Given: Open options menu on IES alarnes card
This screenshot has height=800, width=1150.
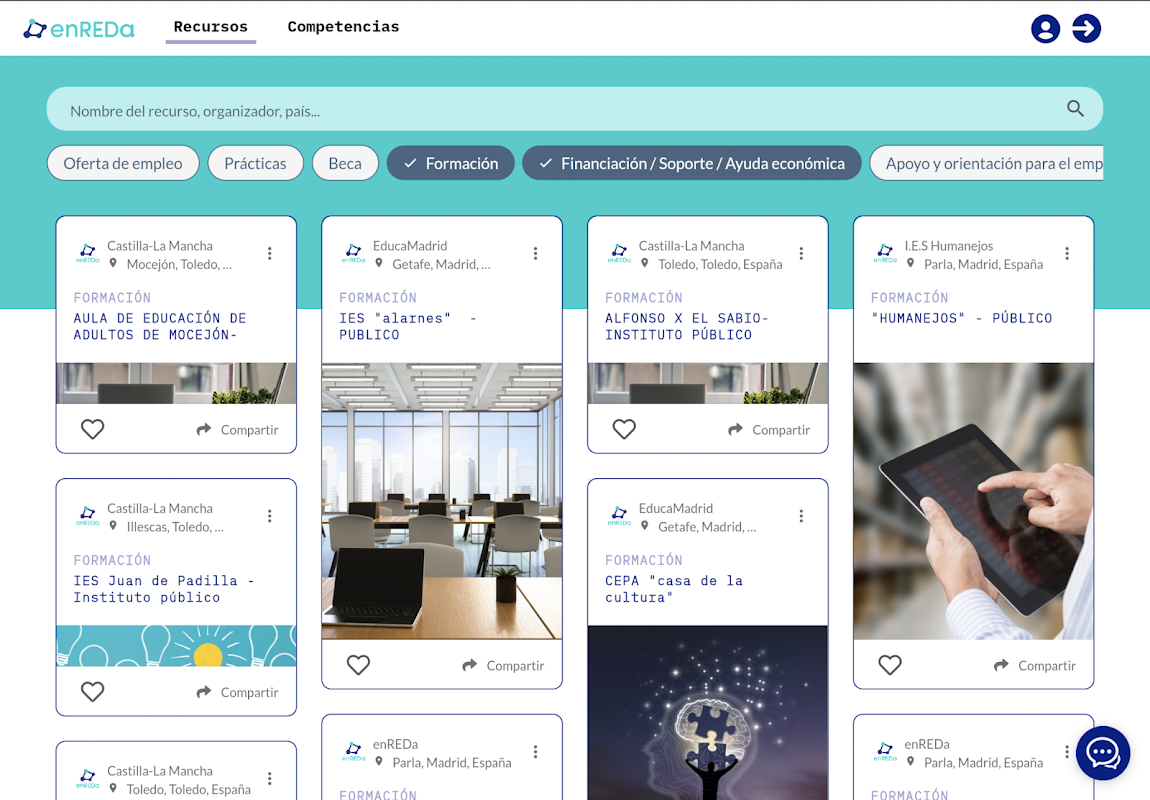Looking at the screenshot, I should coord(535,253).
